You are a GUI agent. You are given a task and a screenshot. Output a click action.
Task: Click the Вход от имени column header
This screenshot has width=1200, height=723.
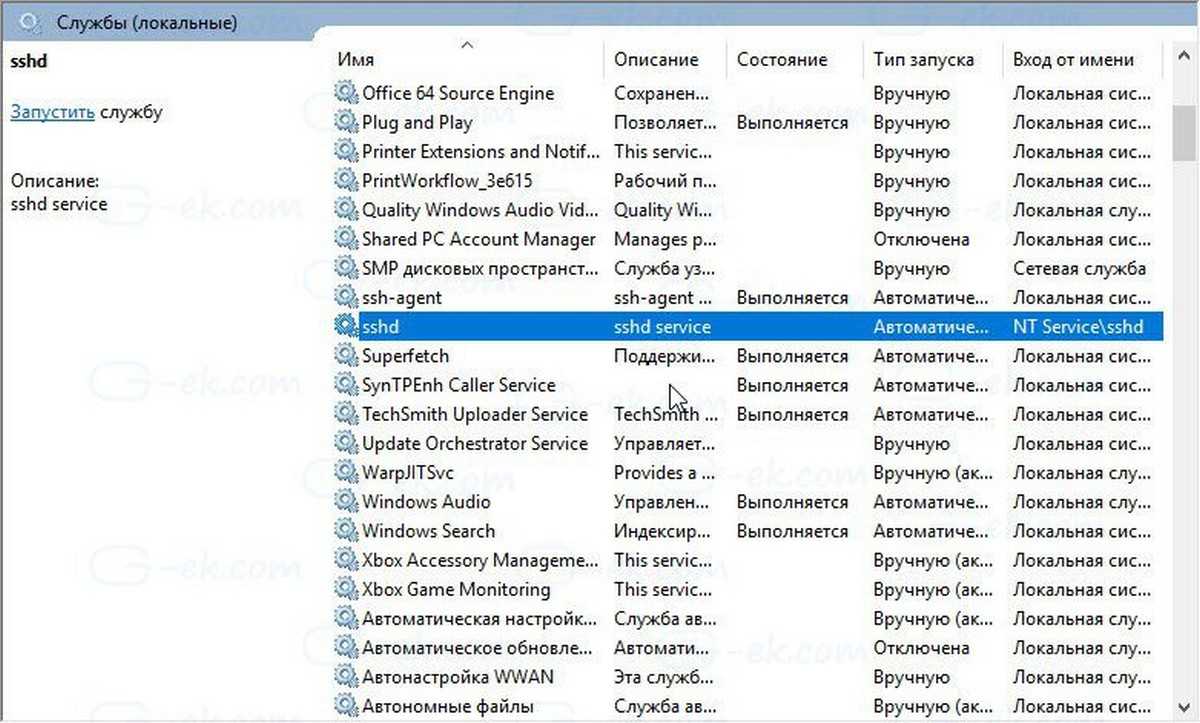[1073, 60]
